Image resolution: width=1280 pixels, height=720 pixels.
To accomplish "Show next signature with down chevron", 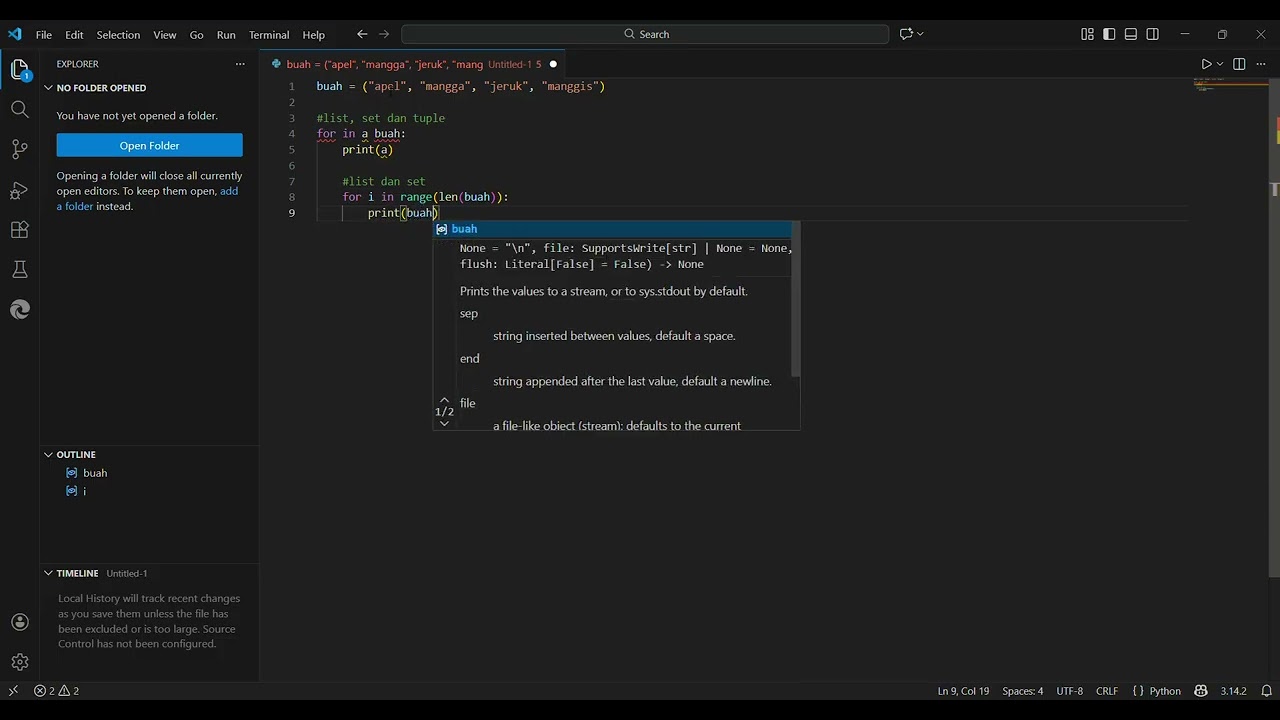I will coord(444,423).
